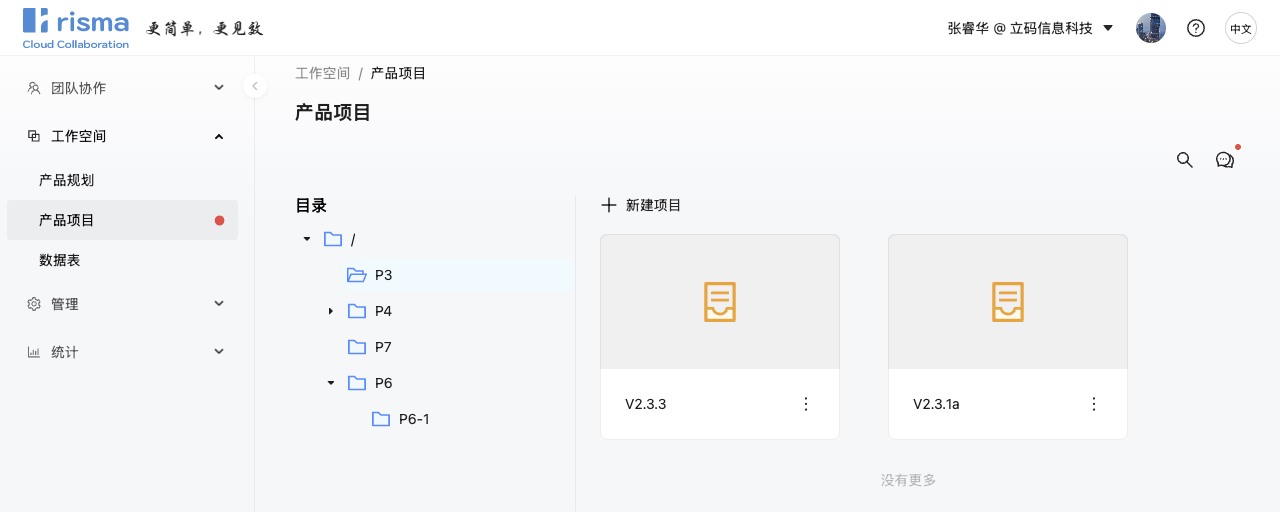
Task: Collapse the sidebar with arrow button
Action: [255, 86]
